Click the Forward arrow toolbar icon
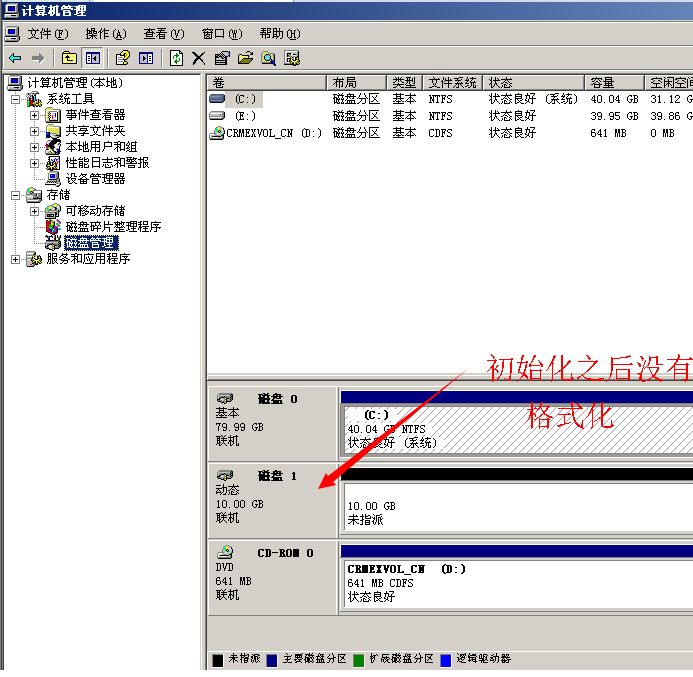The image size is (693, 677). tap(38, 58)
